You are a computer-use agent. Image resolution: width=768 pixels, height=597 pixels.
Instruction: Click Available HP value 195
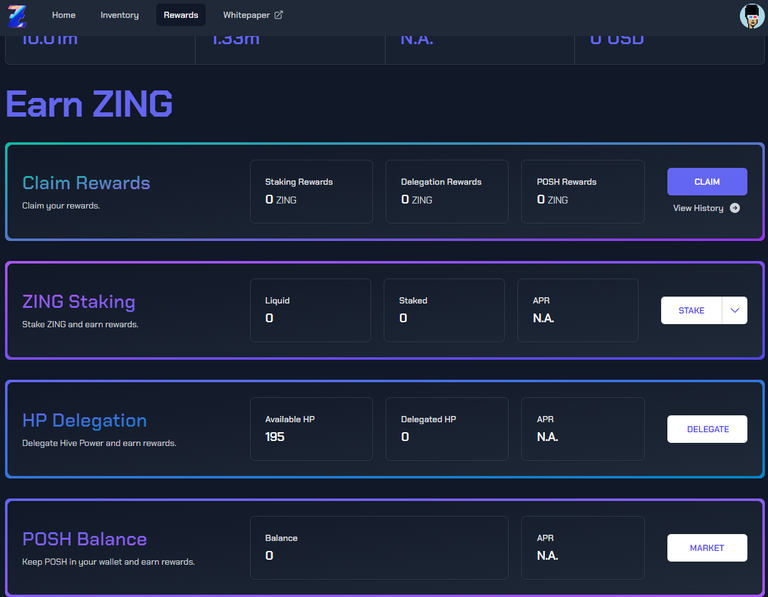coord(275,437)
